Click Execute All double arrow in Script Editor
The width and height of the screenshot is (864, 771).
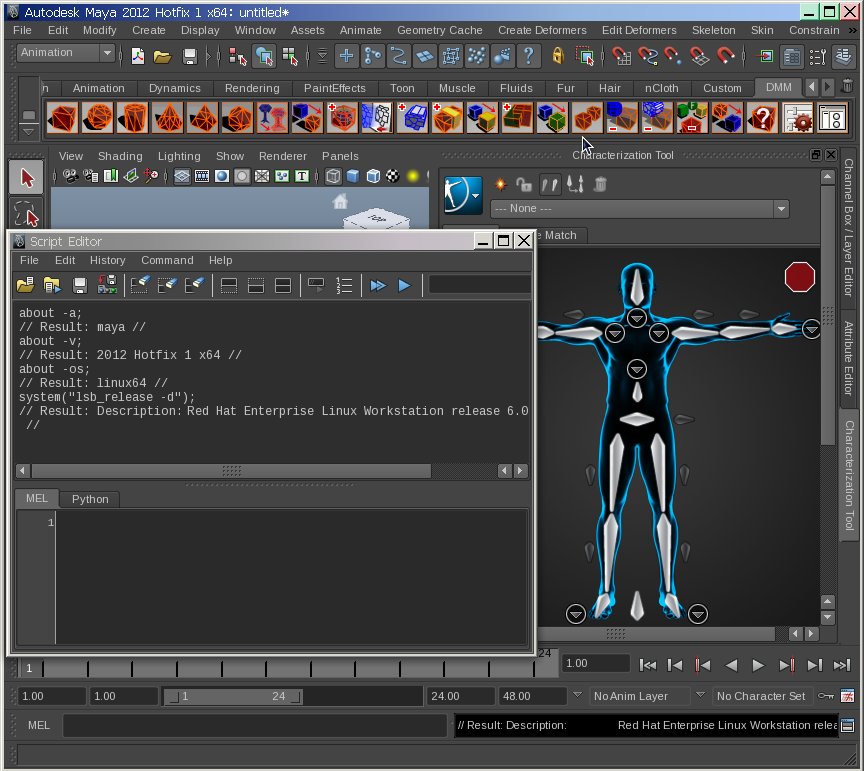tap(378, 285)
